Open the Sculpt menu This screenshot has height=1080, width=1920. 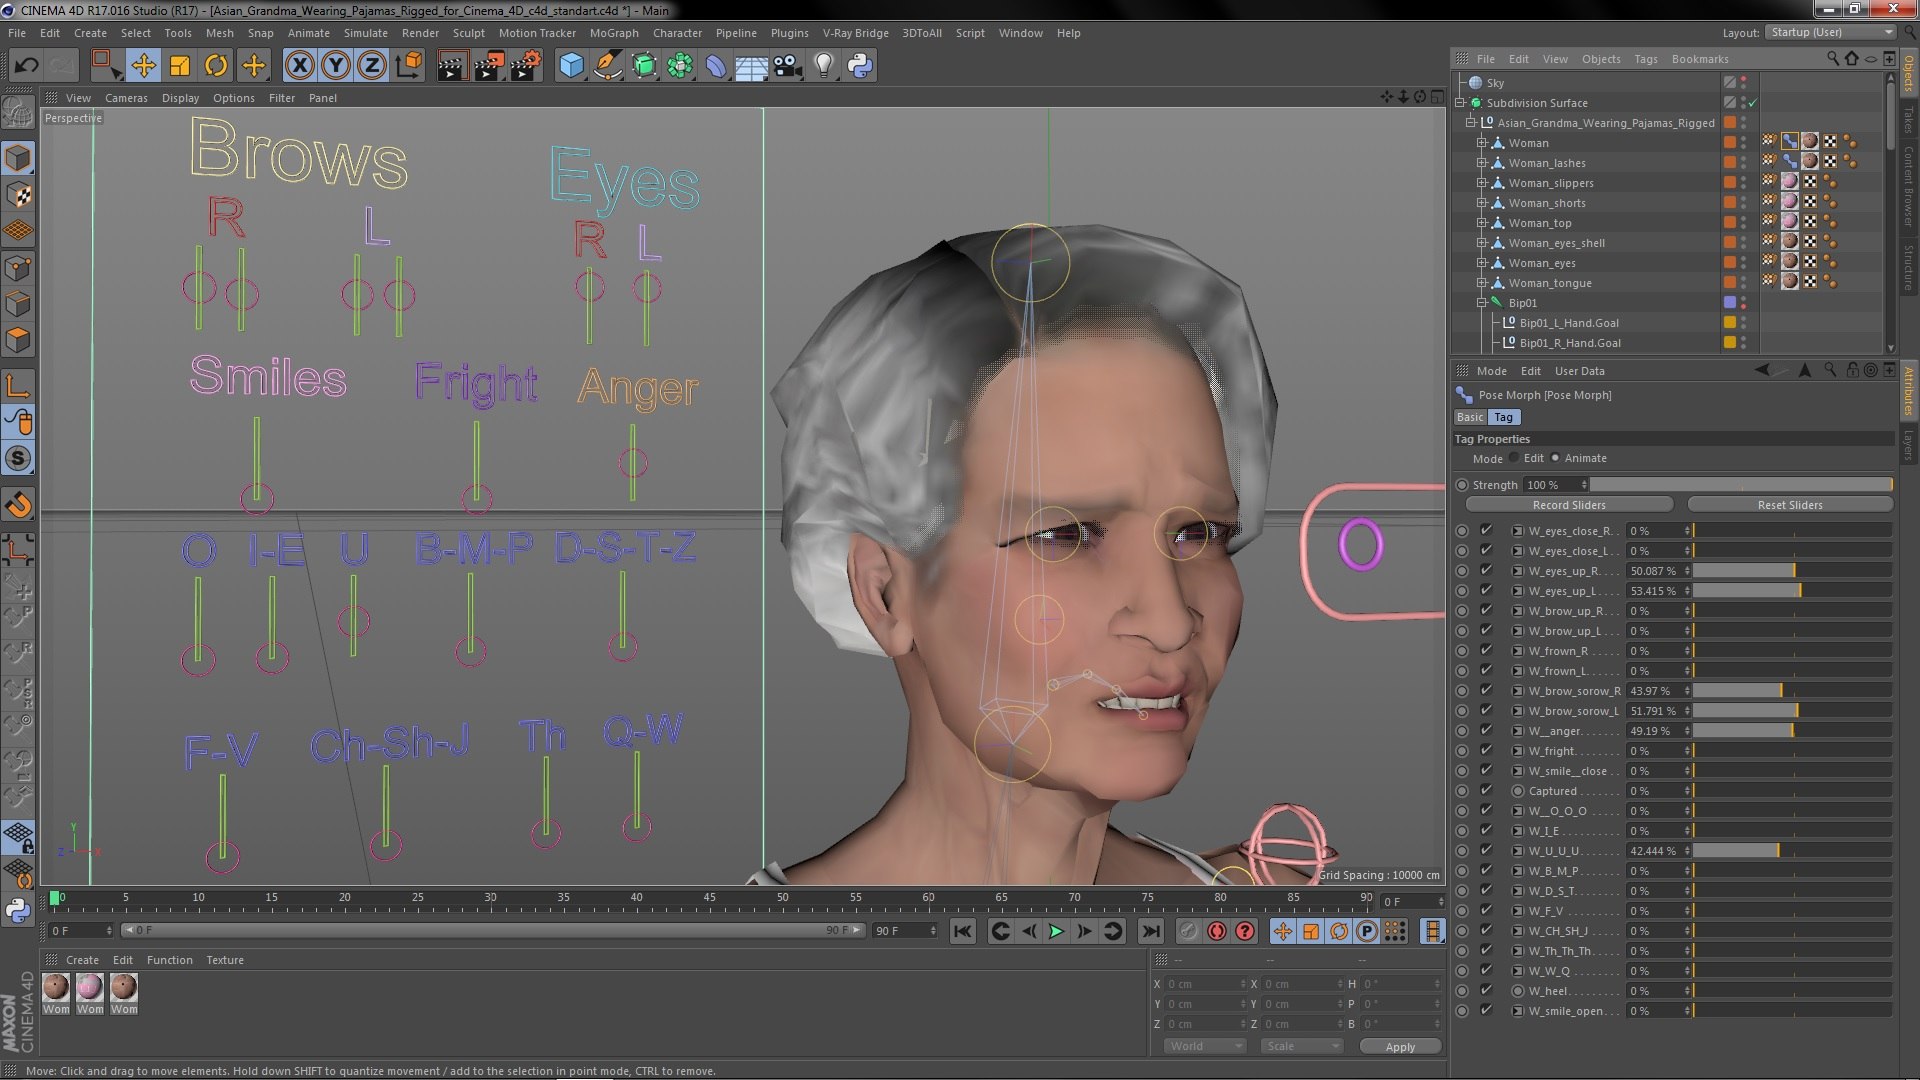pos(468,33)
